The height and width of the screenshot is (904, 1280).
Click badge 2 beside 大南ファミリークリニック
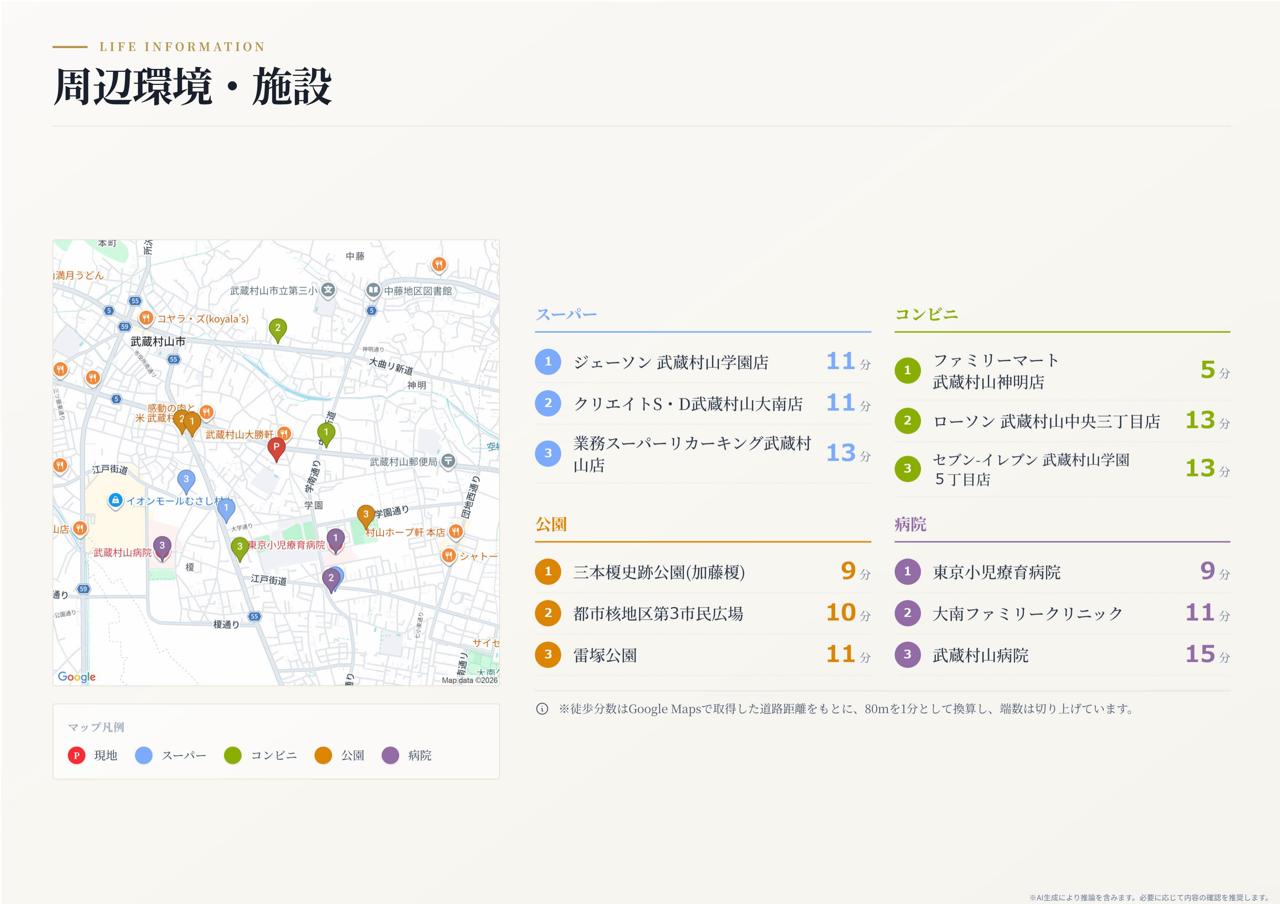pos(907,613)
